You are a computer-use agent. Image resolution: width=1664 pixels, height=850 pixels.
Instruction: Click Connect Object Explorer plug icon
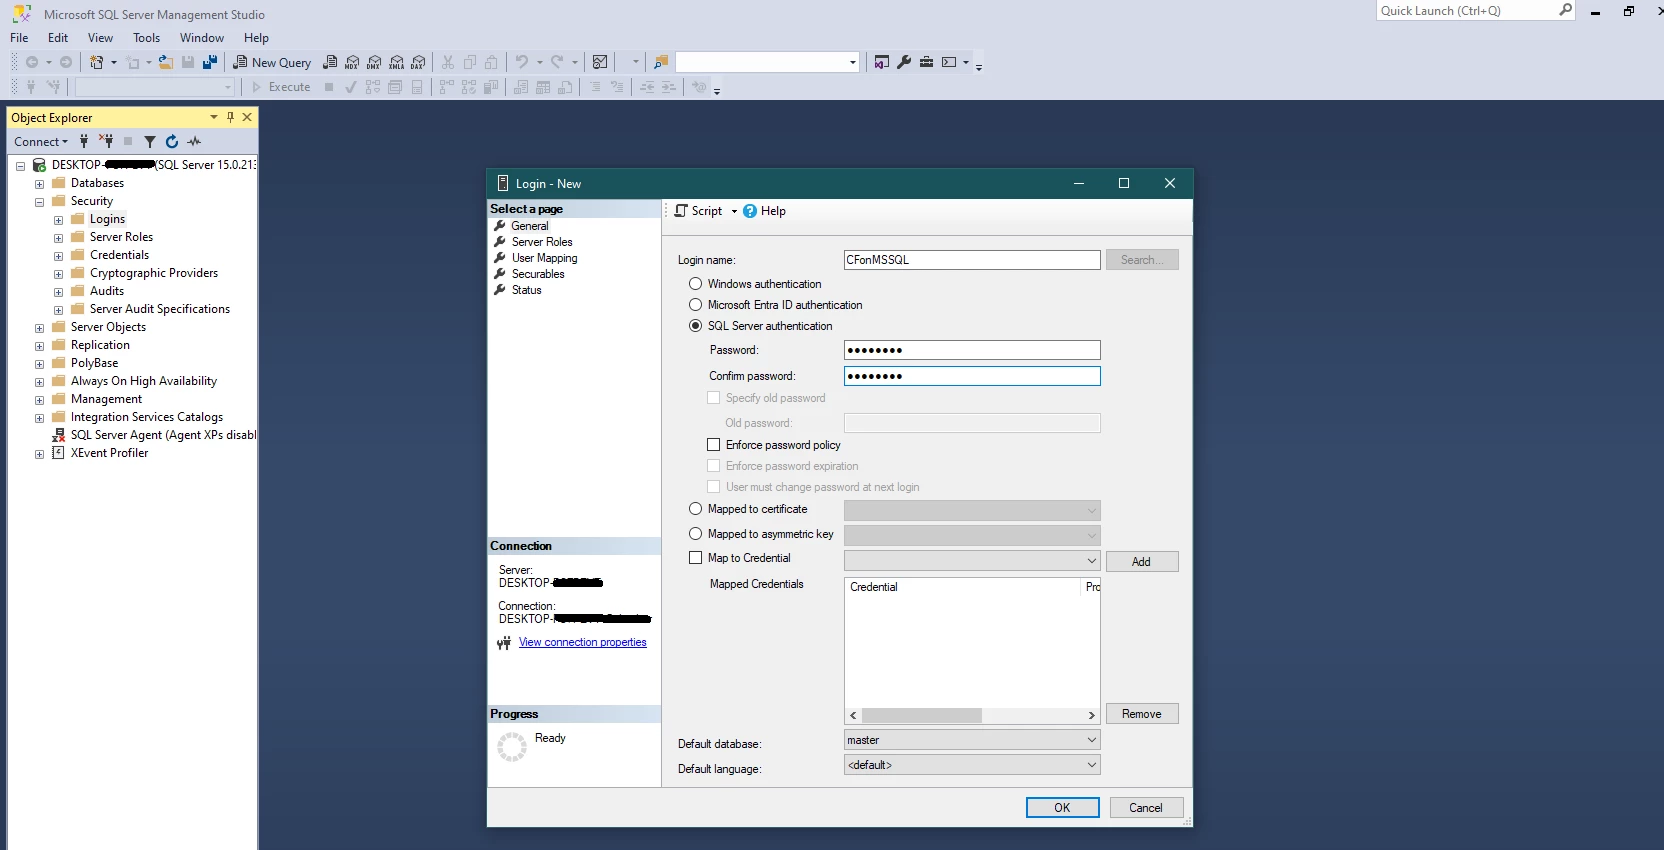click(x=84, y=142)
